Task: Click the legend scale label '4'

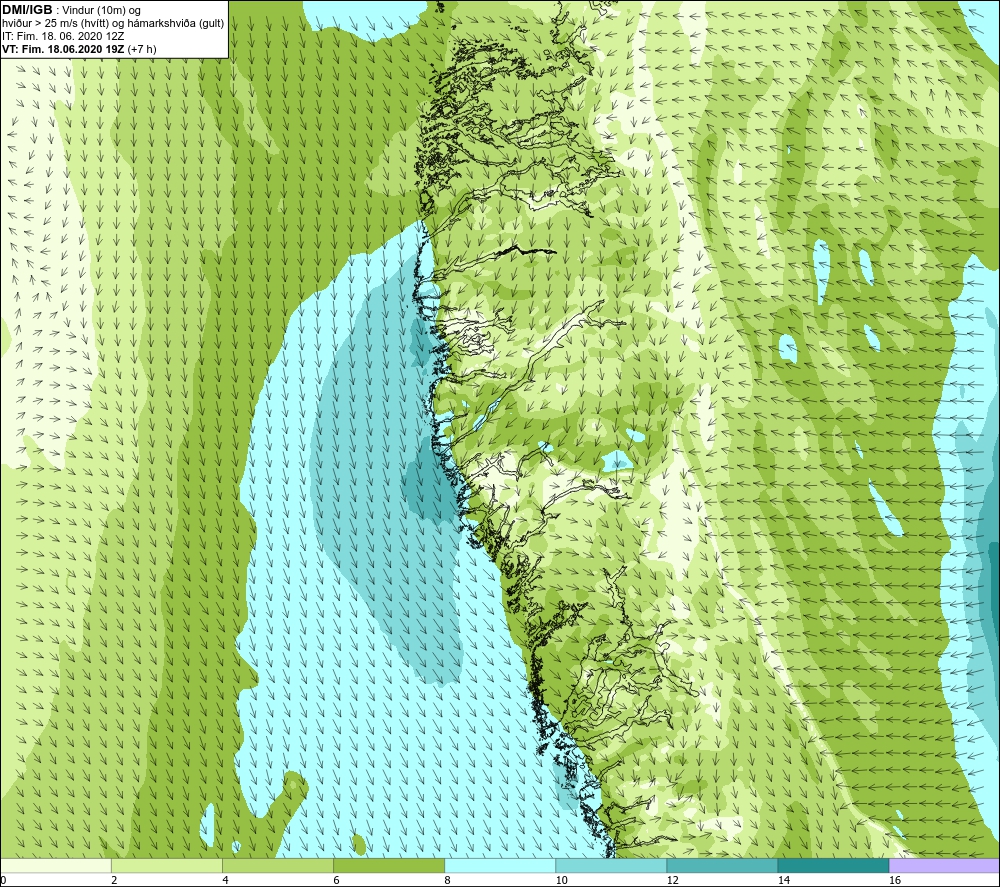Action: [225, 881]
